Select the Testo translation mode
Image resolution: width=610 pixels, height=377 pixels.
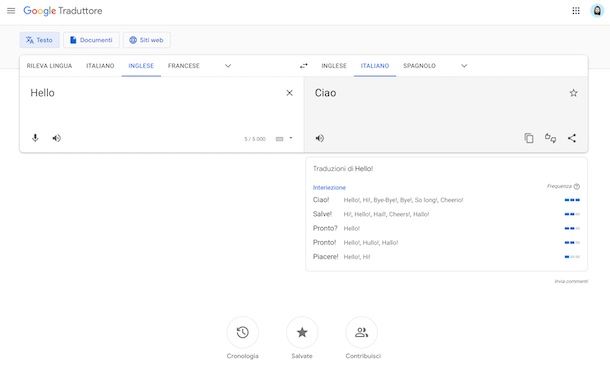(39, 40)
